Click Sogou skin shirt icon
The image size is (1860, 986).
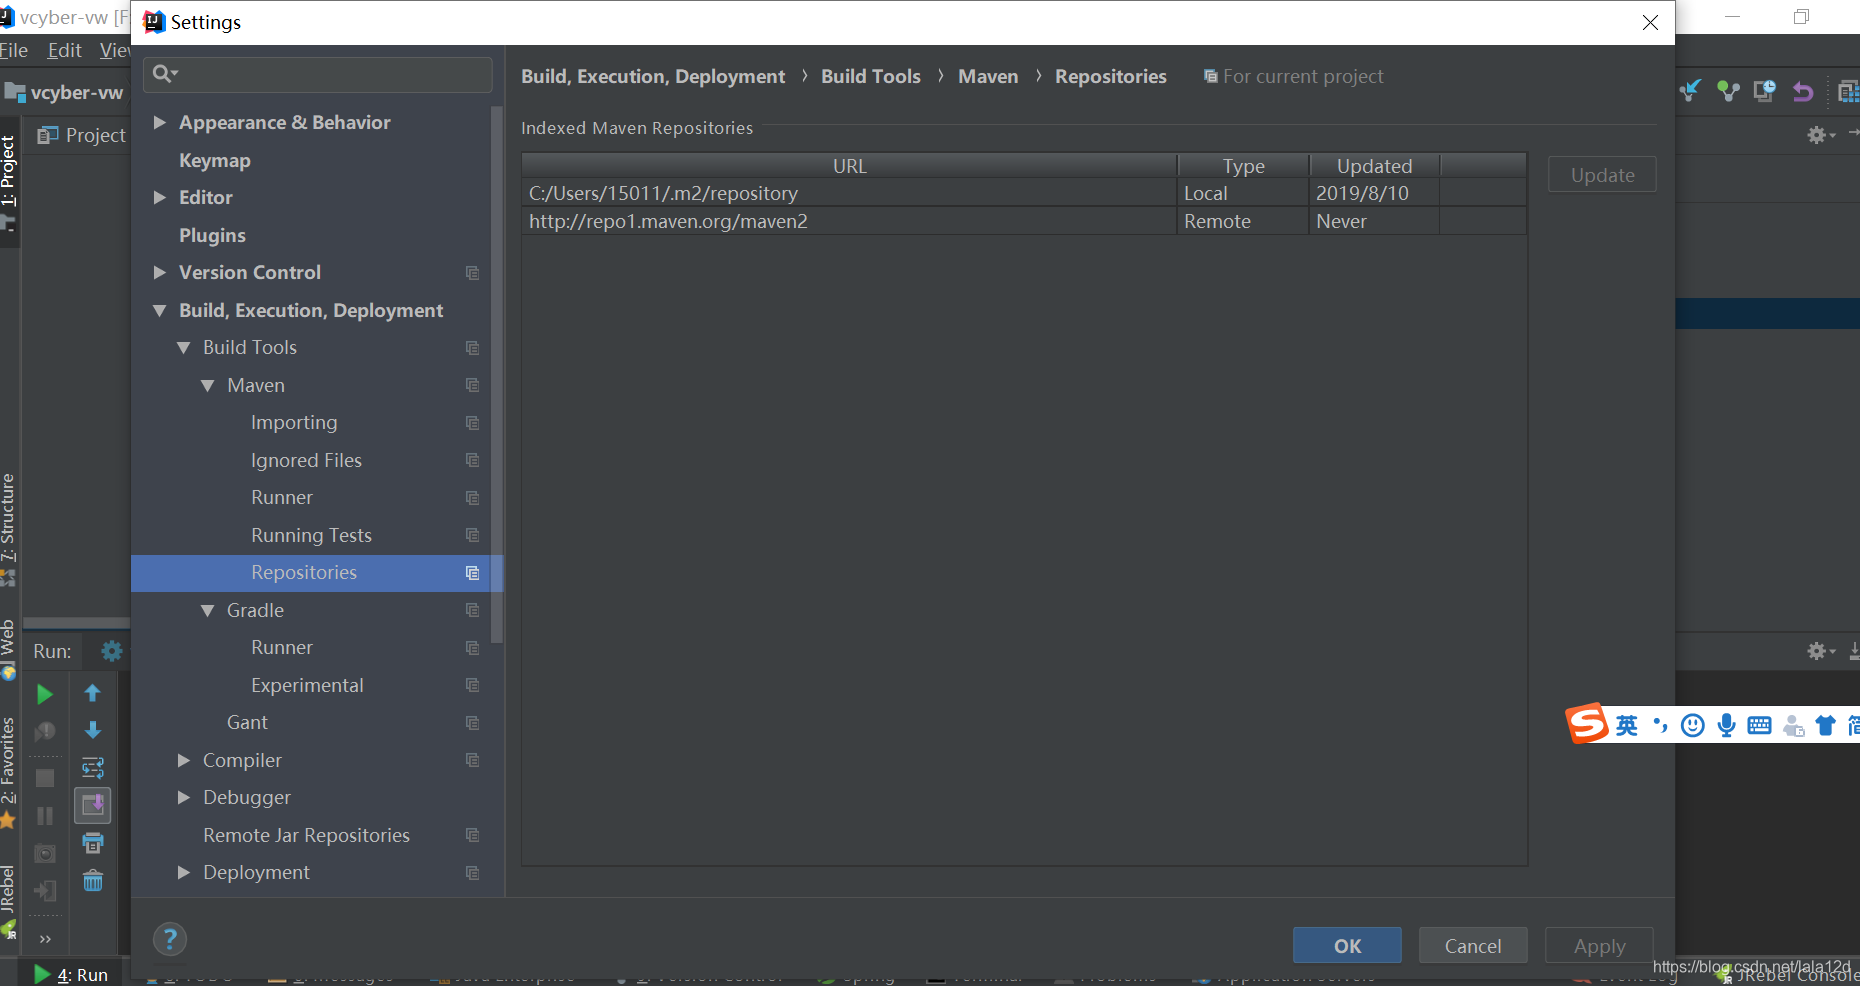[1826, 726]
